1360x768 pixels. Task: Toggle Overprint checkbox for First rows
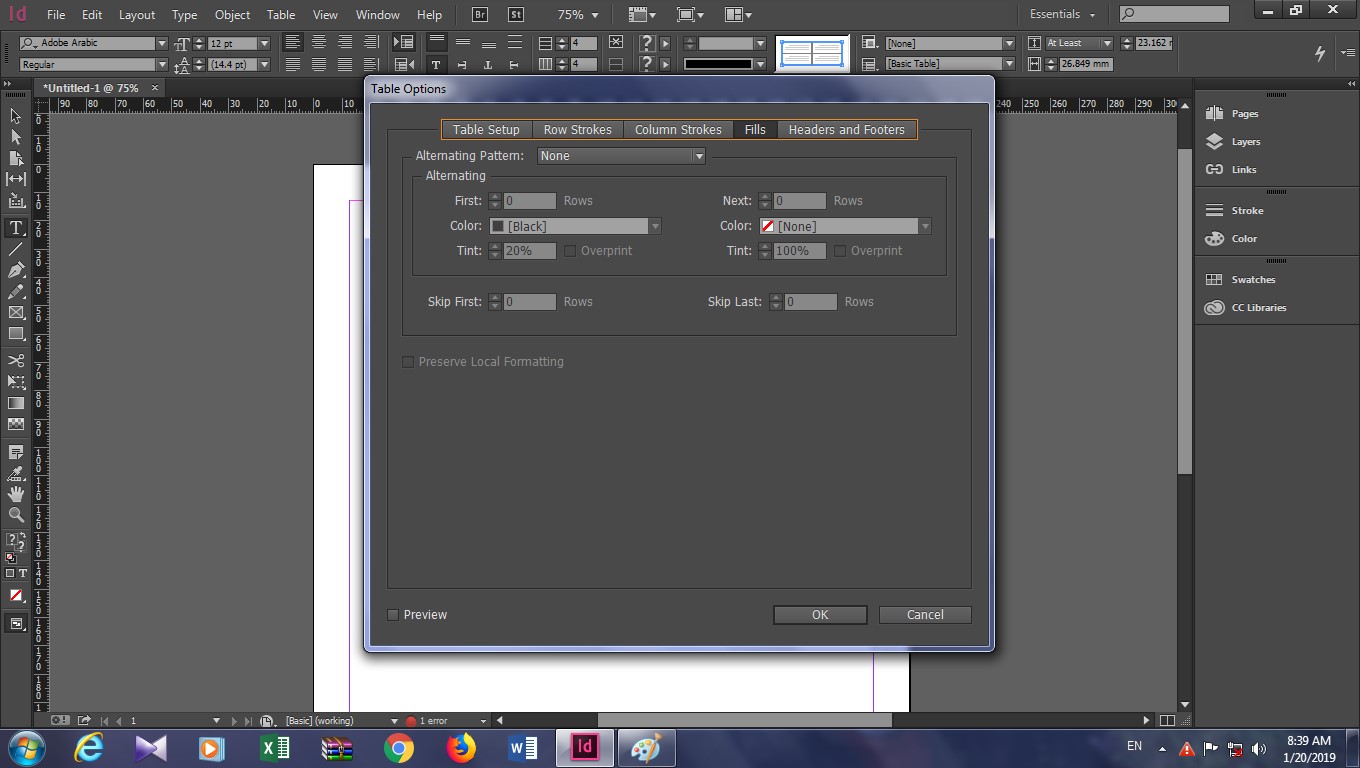(x=570, y=251)
